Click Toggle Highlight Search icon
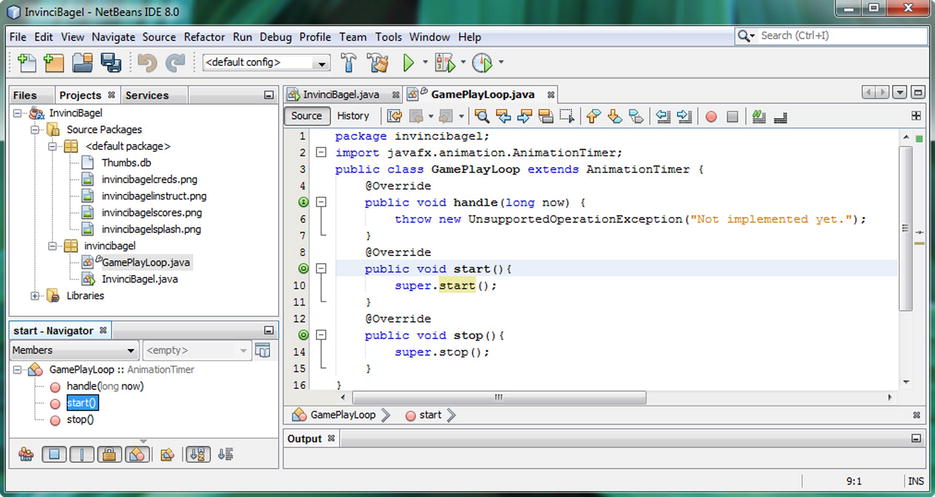This screenshot has width=935, height=497. point(546,116)
